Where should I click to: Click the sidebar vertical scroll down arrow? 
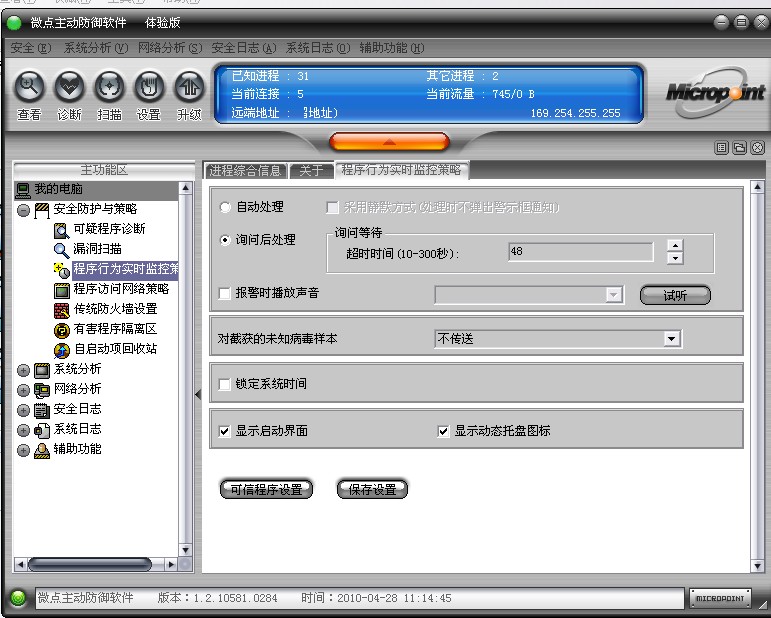185,550
